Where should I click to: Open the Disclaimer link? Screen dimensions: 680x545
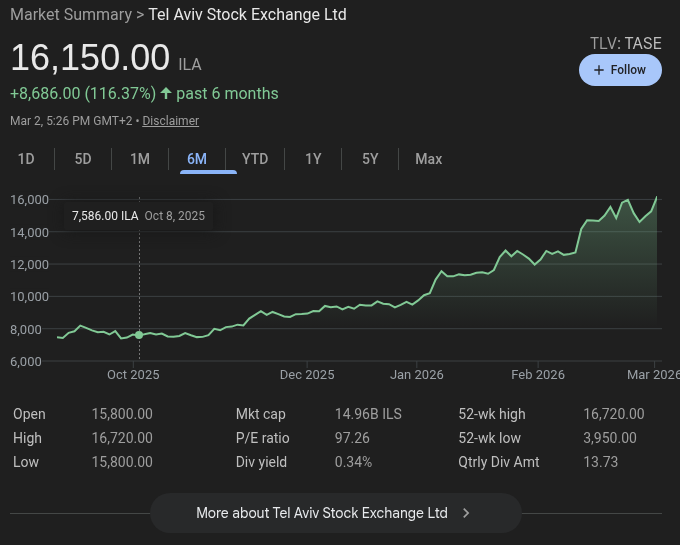click(170, 121)
